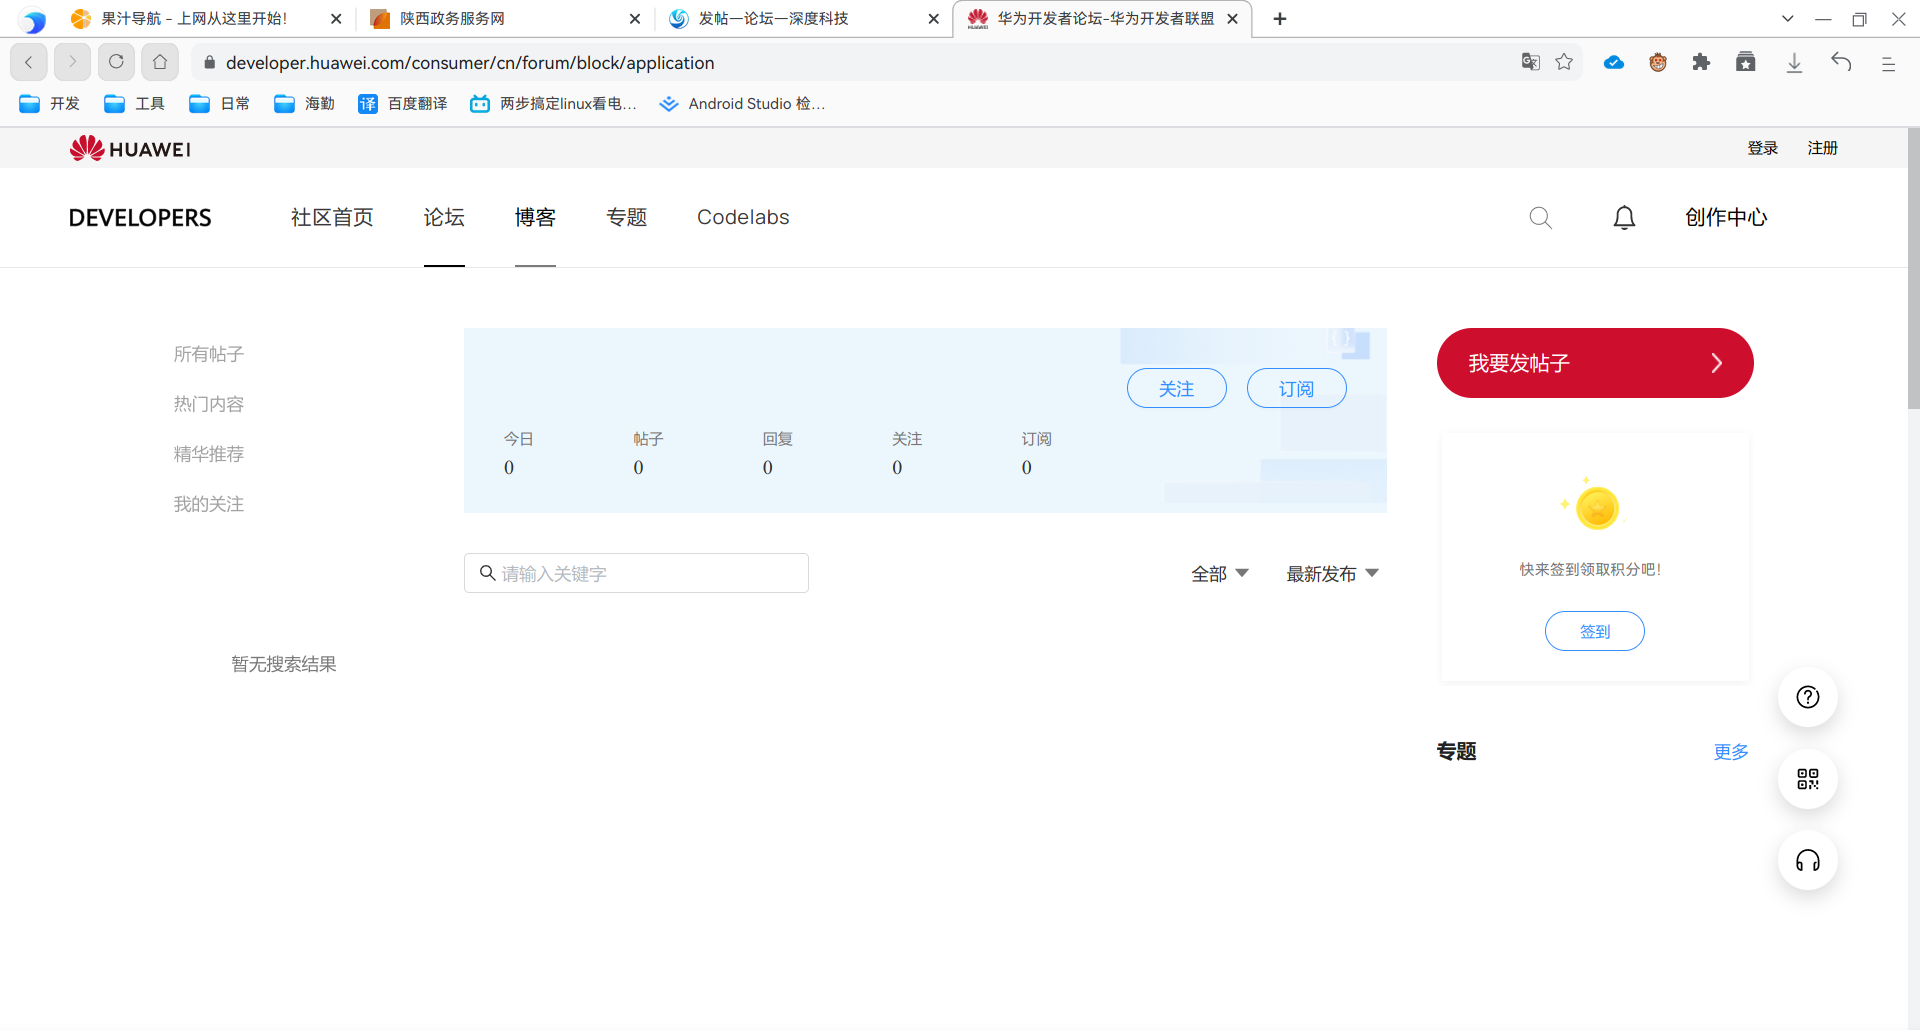Image resolution: width=1920 pixels, height=1030 pixels.
Task: Open 我的关注 in the left sidebar
Action: pos(209,504)
